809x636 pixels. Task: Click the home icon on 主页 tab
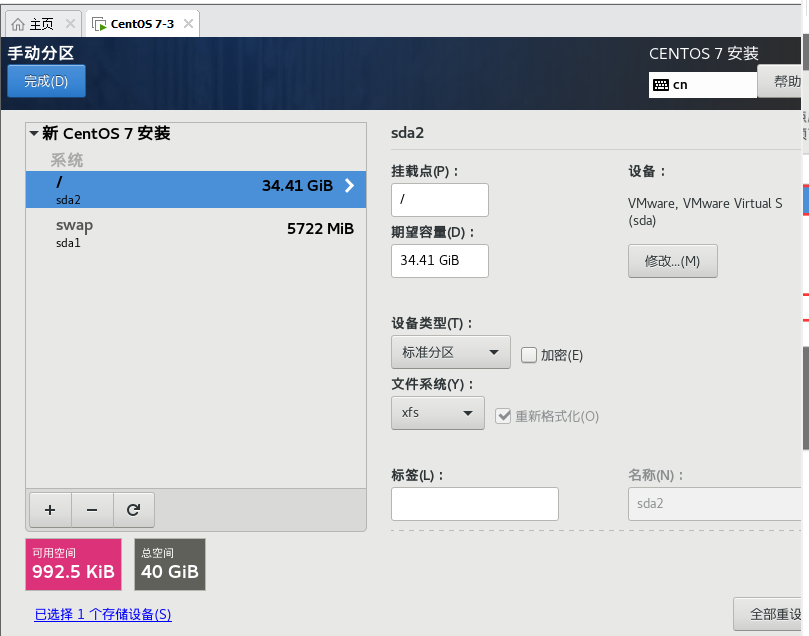18,24
